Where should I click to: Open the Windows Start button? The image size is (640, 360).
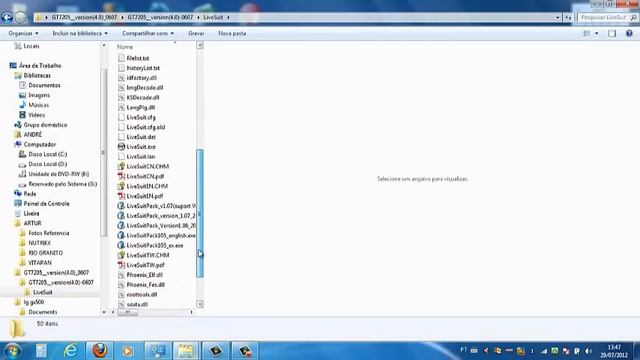click(11, 351)
